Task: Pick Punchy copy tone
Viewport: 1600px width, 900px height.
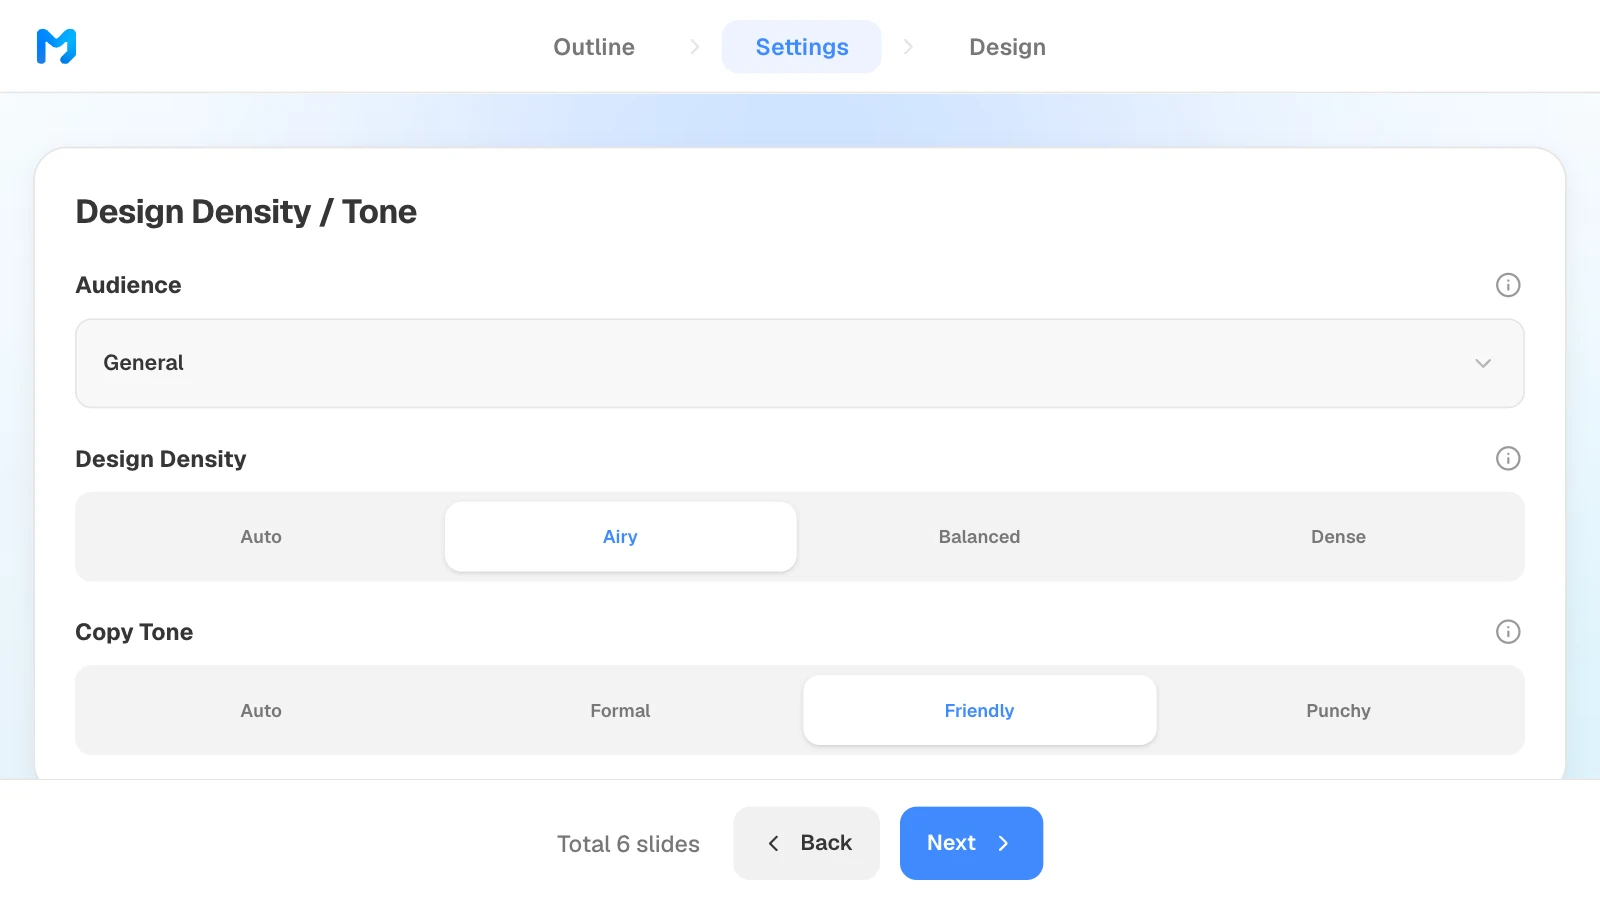Action: click(1338, 710)
